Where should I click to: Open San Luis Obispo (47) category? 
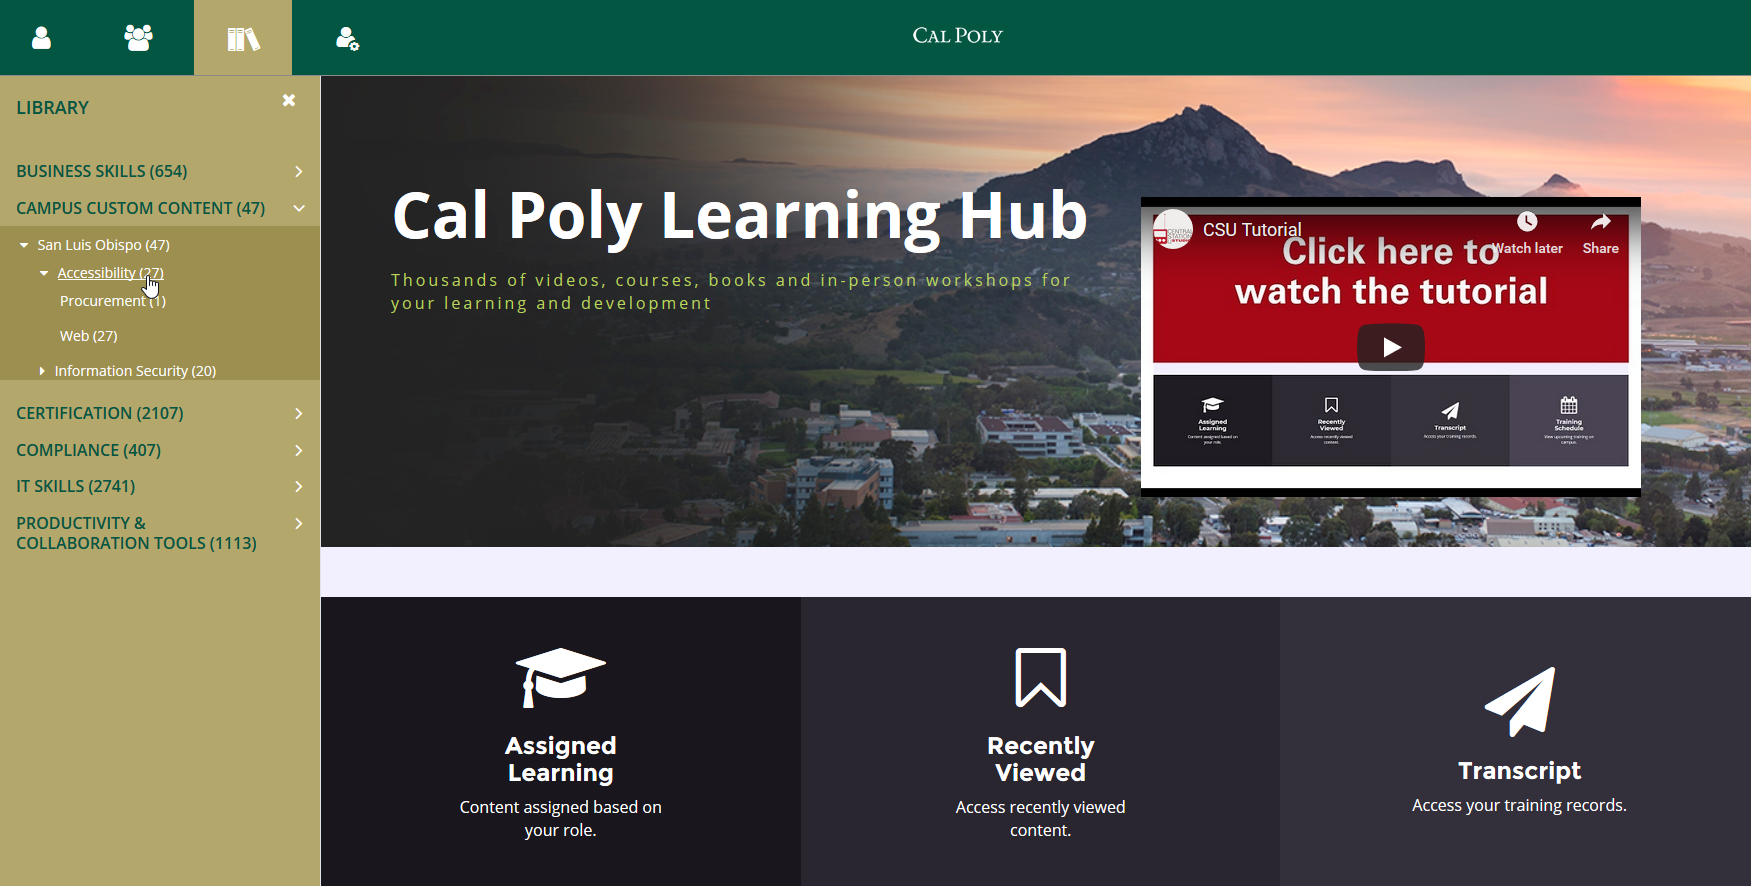104,245
